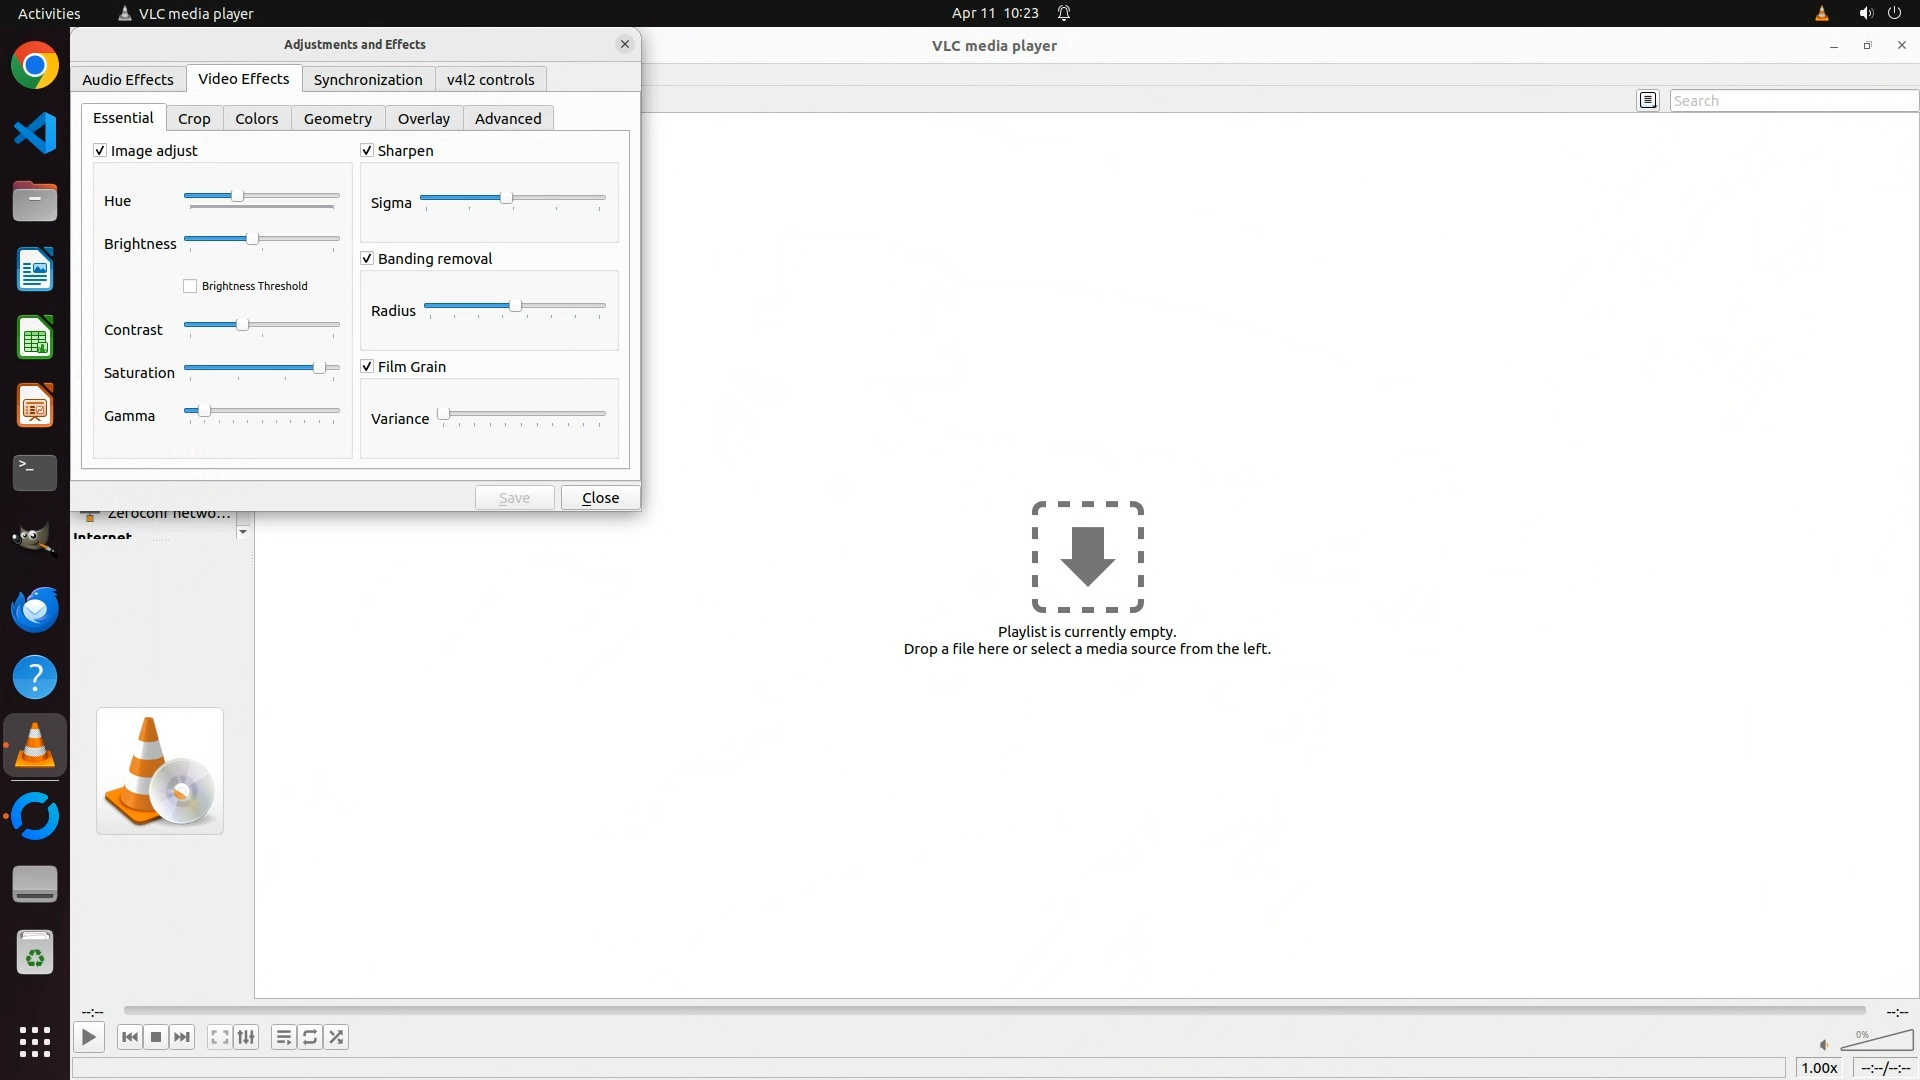Toggle fullscreen video mode icon
Image resolution: width=1920 pixels, height=1080 pixels.
(x=219, y=1037)
